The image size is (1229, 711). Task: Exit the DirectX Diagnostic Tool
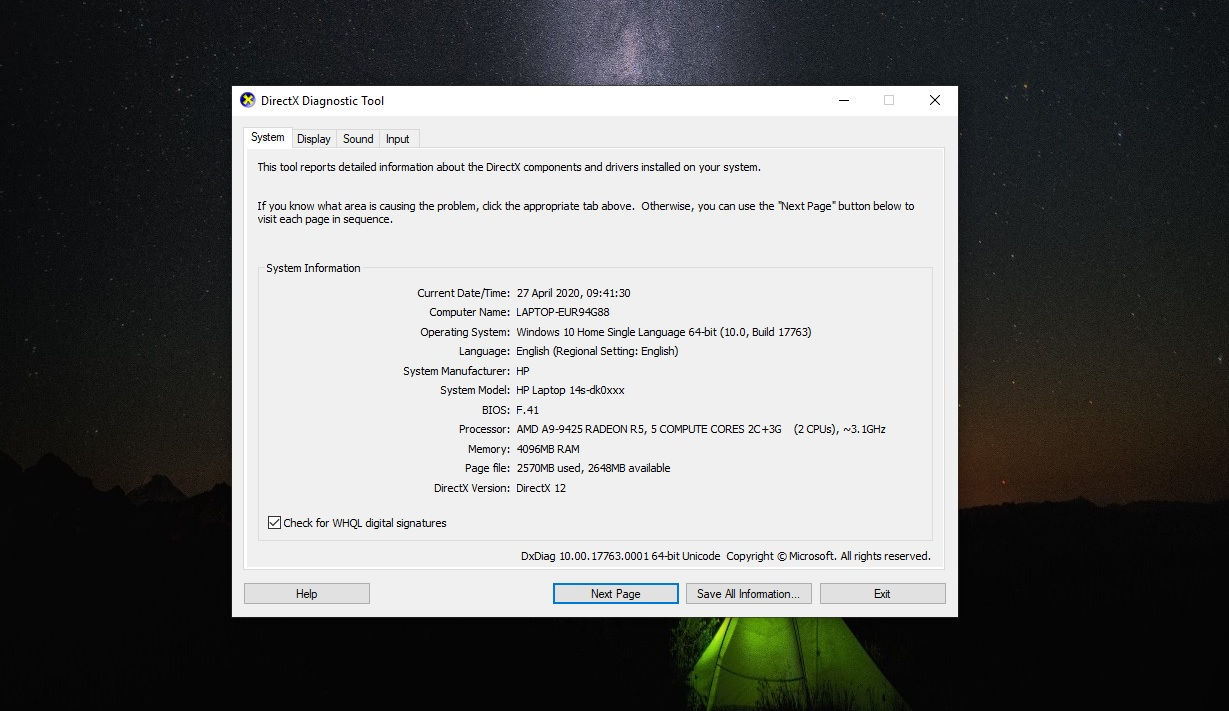(x=882, y=593)
